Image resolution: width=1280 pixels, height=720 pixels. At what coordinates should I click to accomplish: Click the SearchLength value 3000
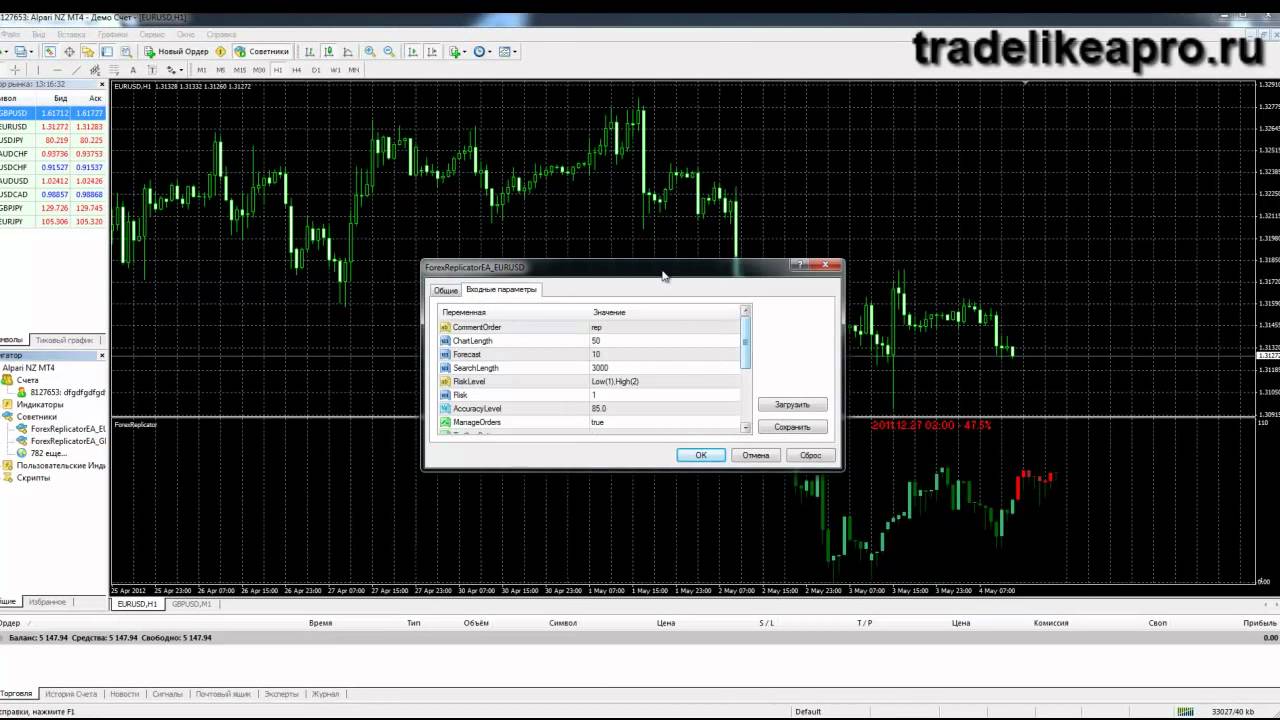tap(600, 368)
